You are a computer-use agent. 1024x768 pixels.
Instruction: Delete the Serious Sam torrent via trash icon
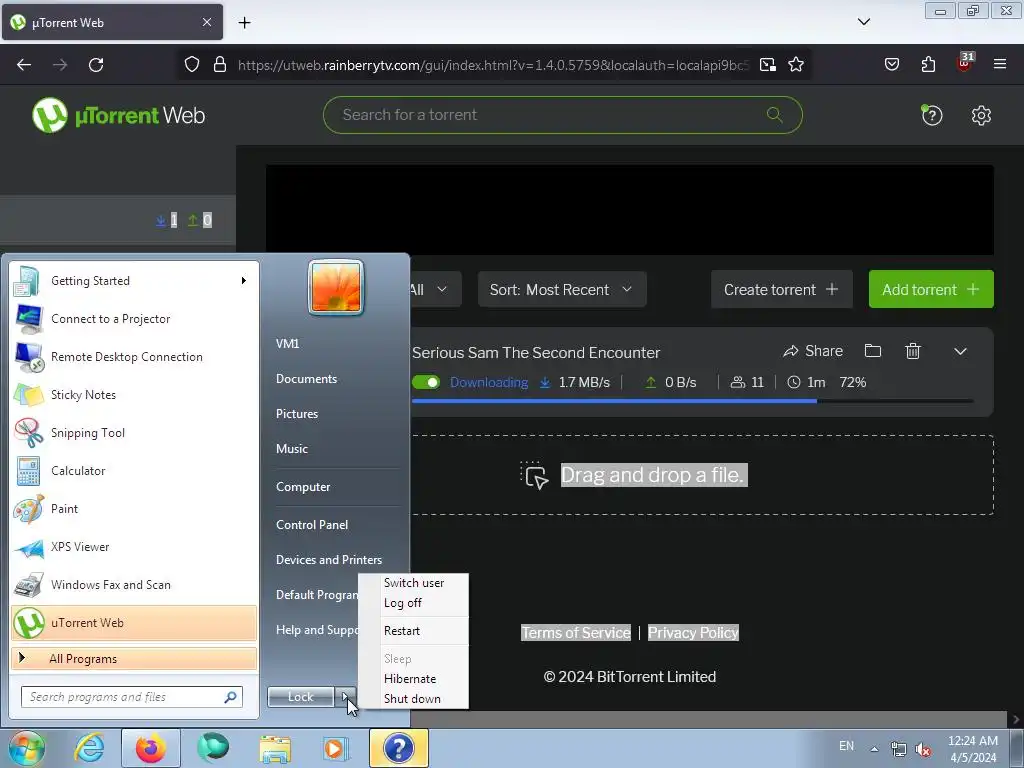pos(913,351)
